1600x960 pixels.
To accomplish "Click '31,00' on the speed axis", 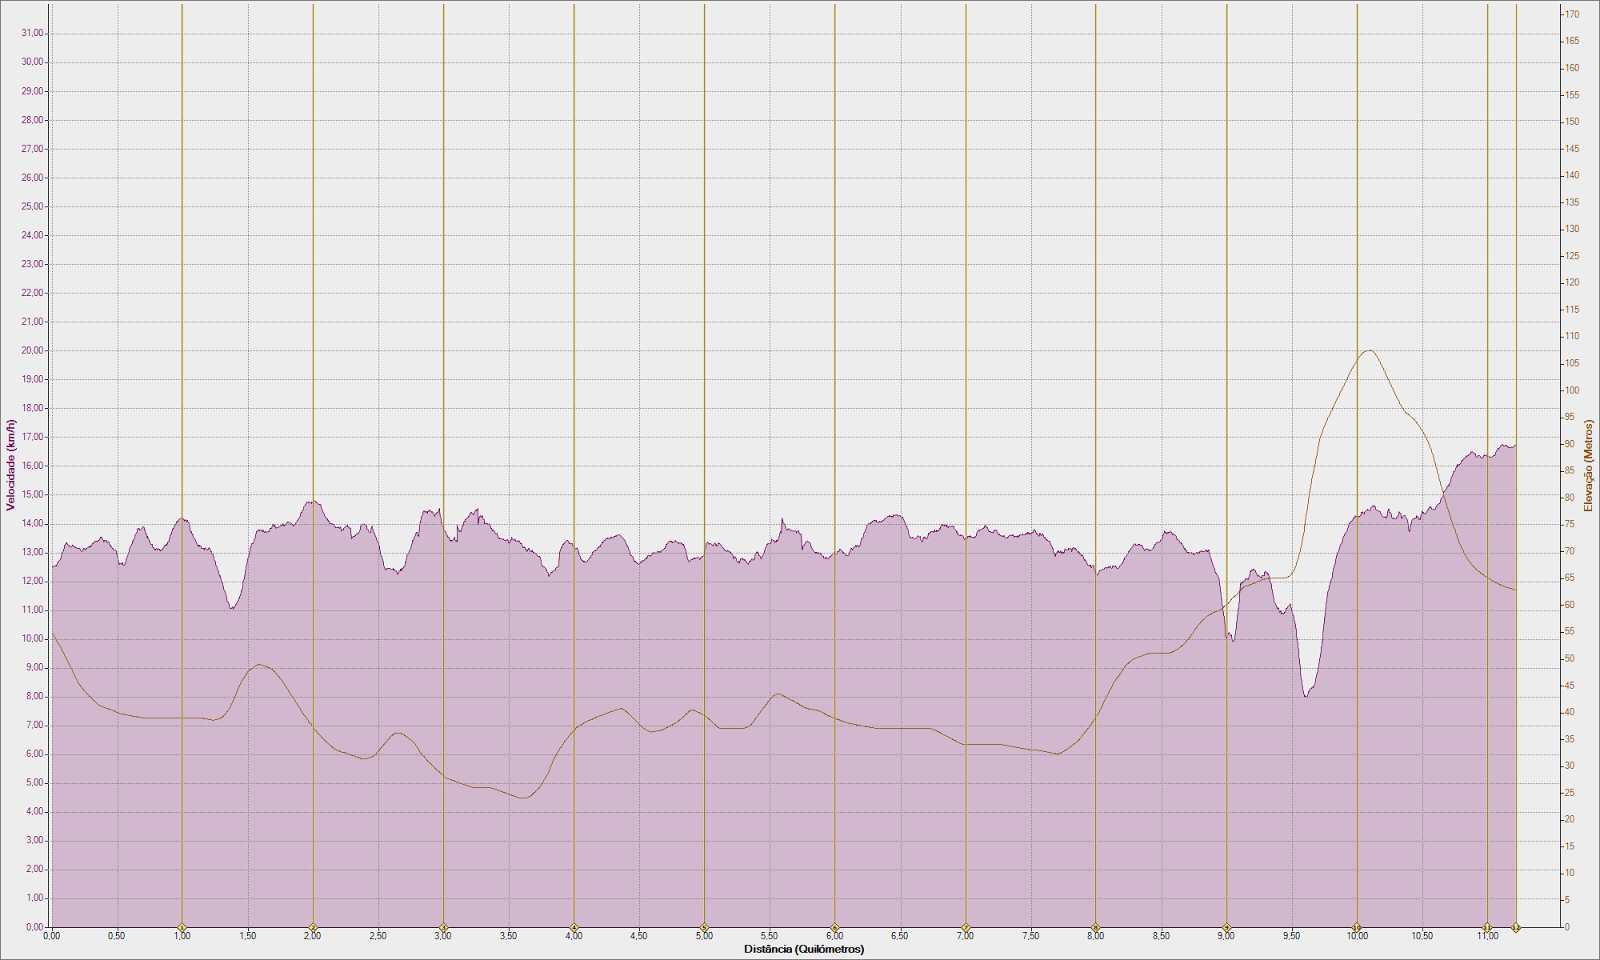I will (x=33, y=33).
